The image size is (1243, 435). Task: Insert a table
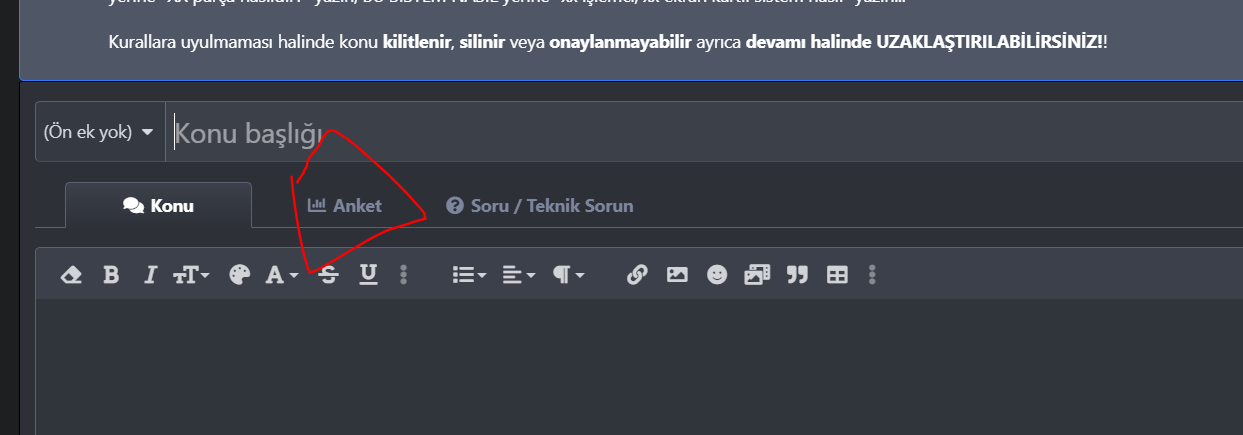pos(837,275)
